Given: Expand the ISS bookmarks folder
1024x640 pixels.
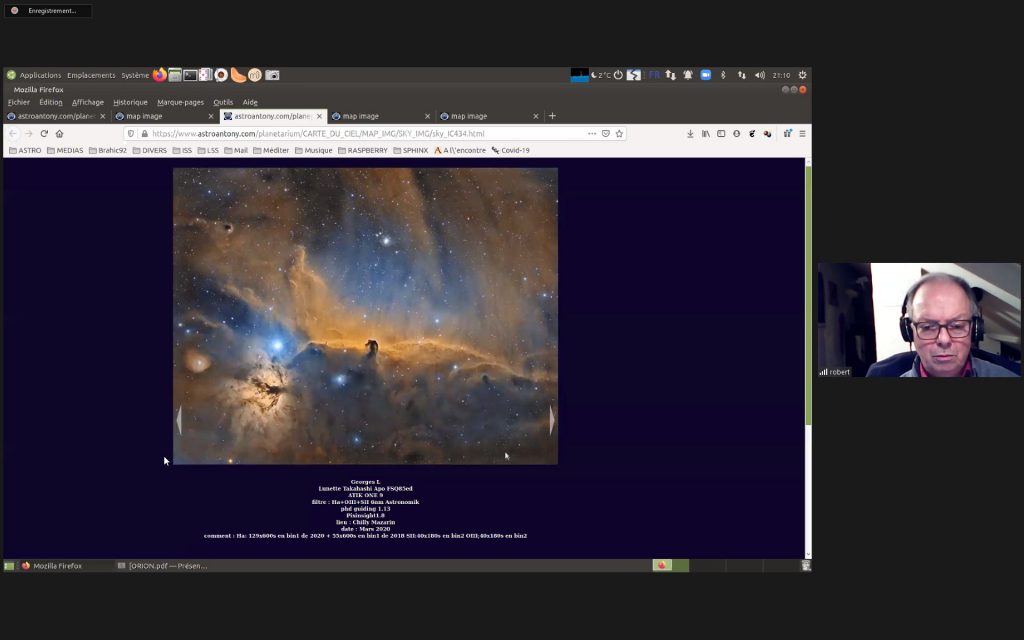Looking at the screenshot, I should [182, 150].
